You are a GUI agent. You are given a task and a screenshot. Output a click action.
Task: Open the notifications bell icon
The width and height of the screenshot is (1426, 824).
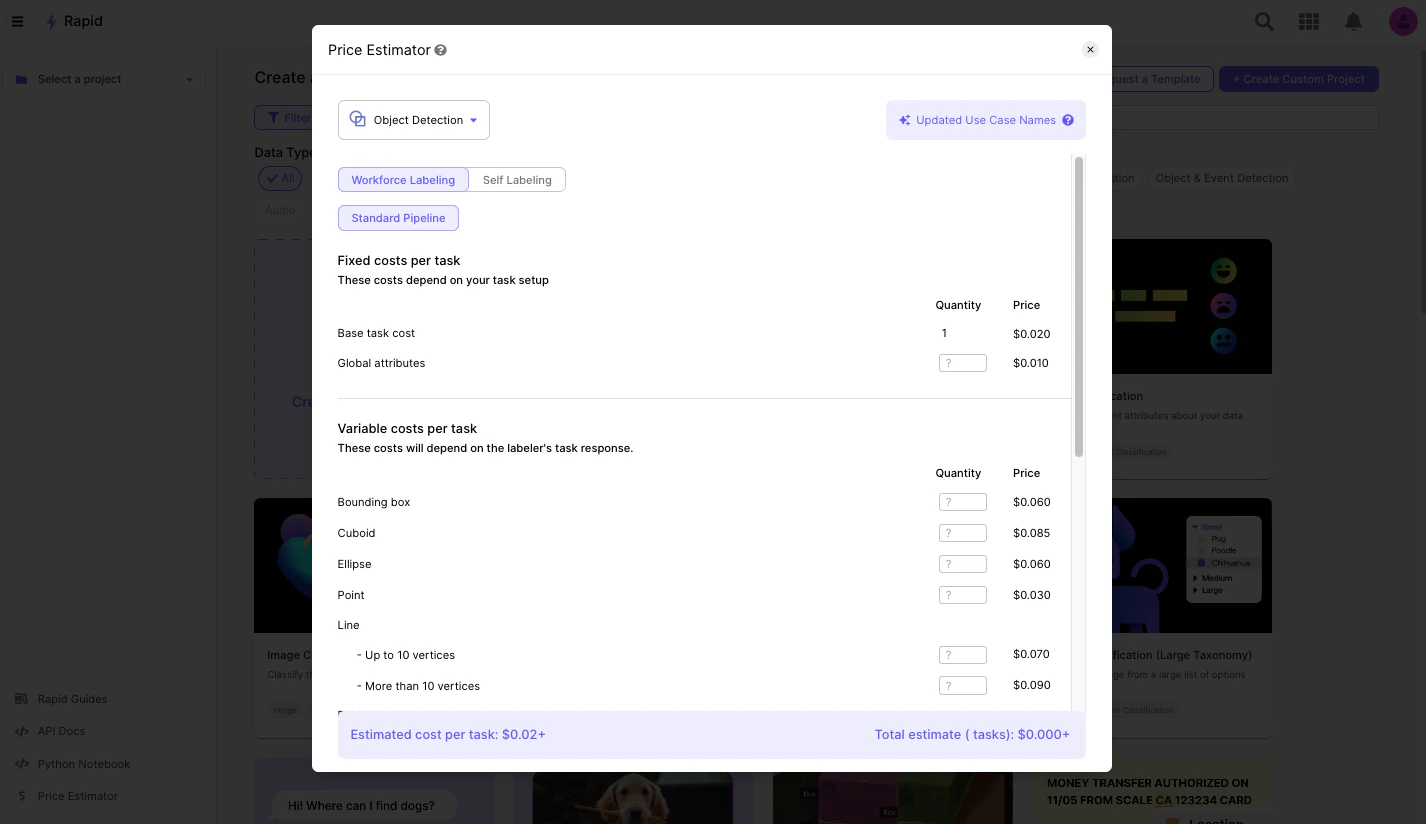click(x=1353, y=21)
